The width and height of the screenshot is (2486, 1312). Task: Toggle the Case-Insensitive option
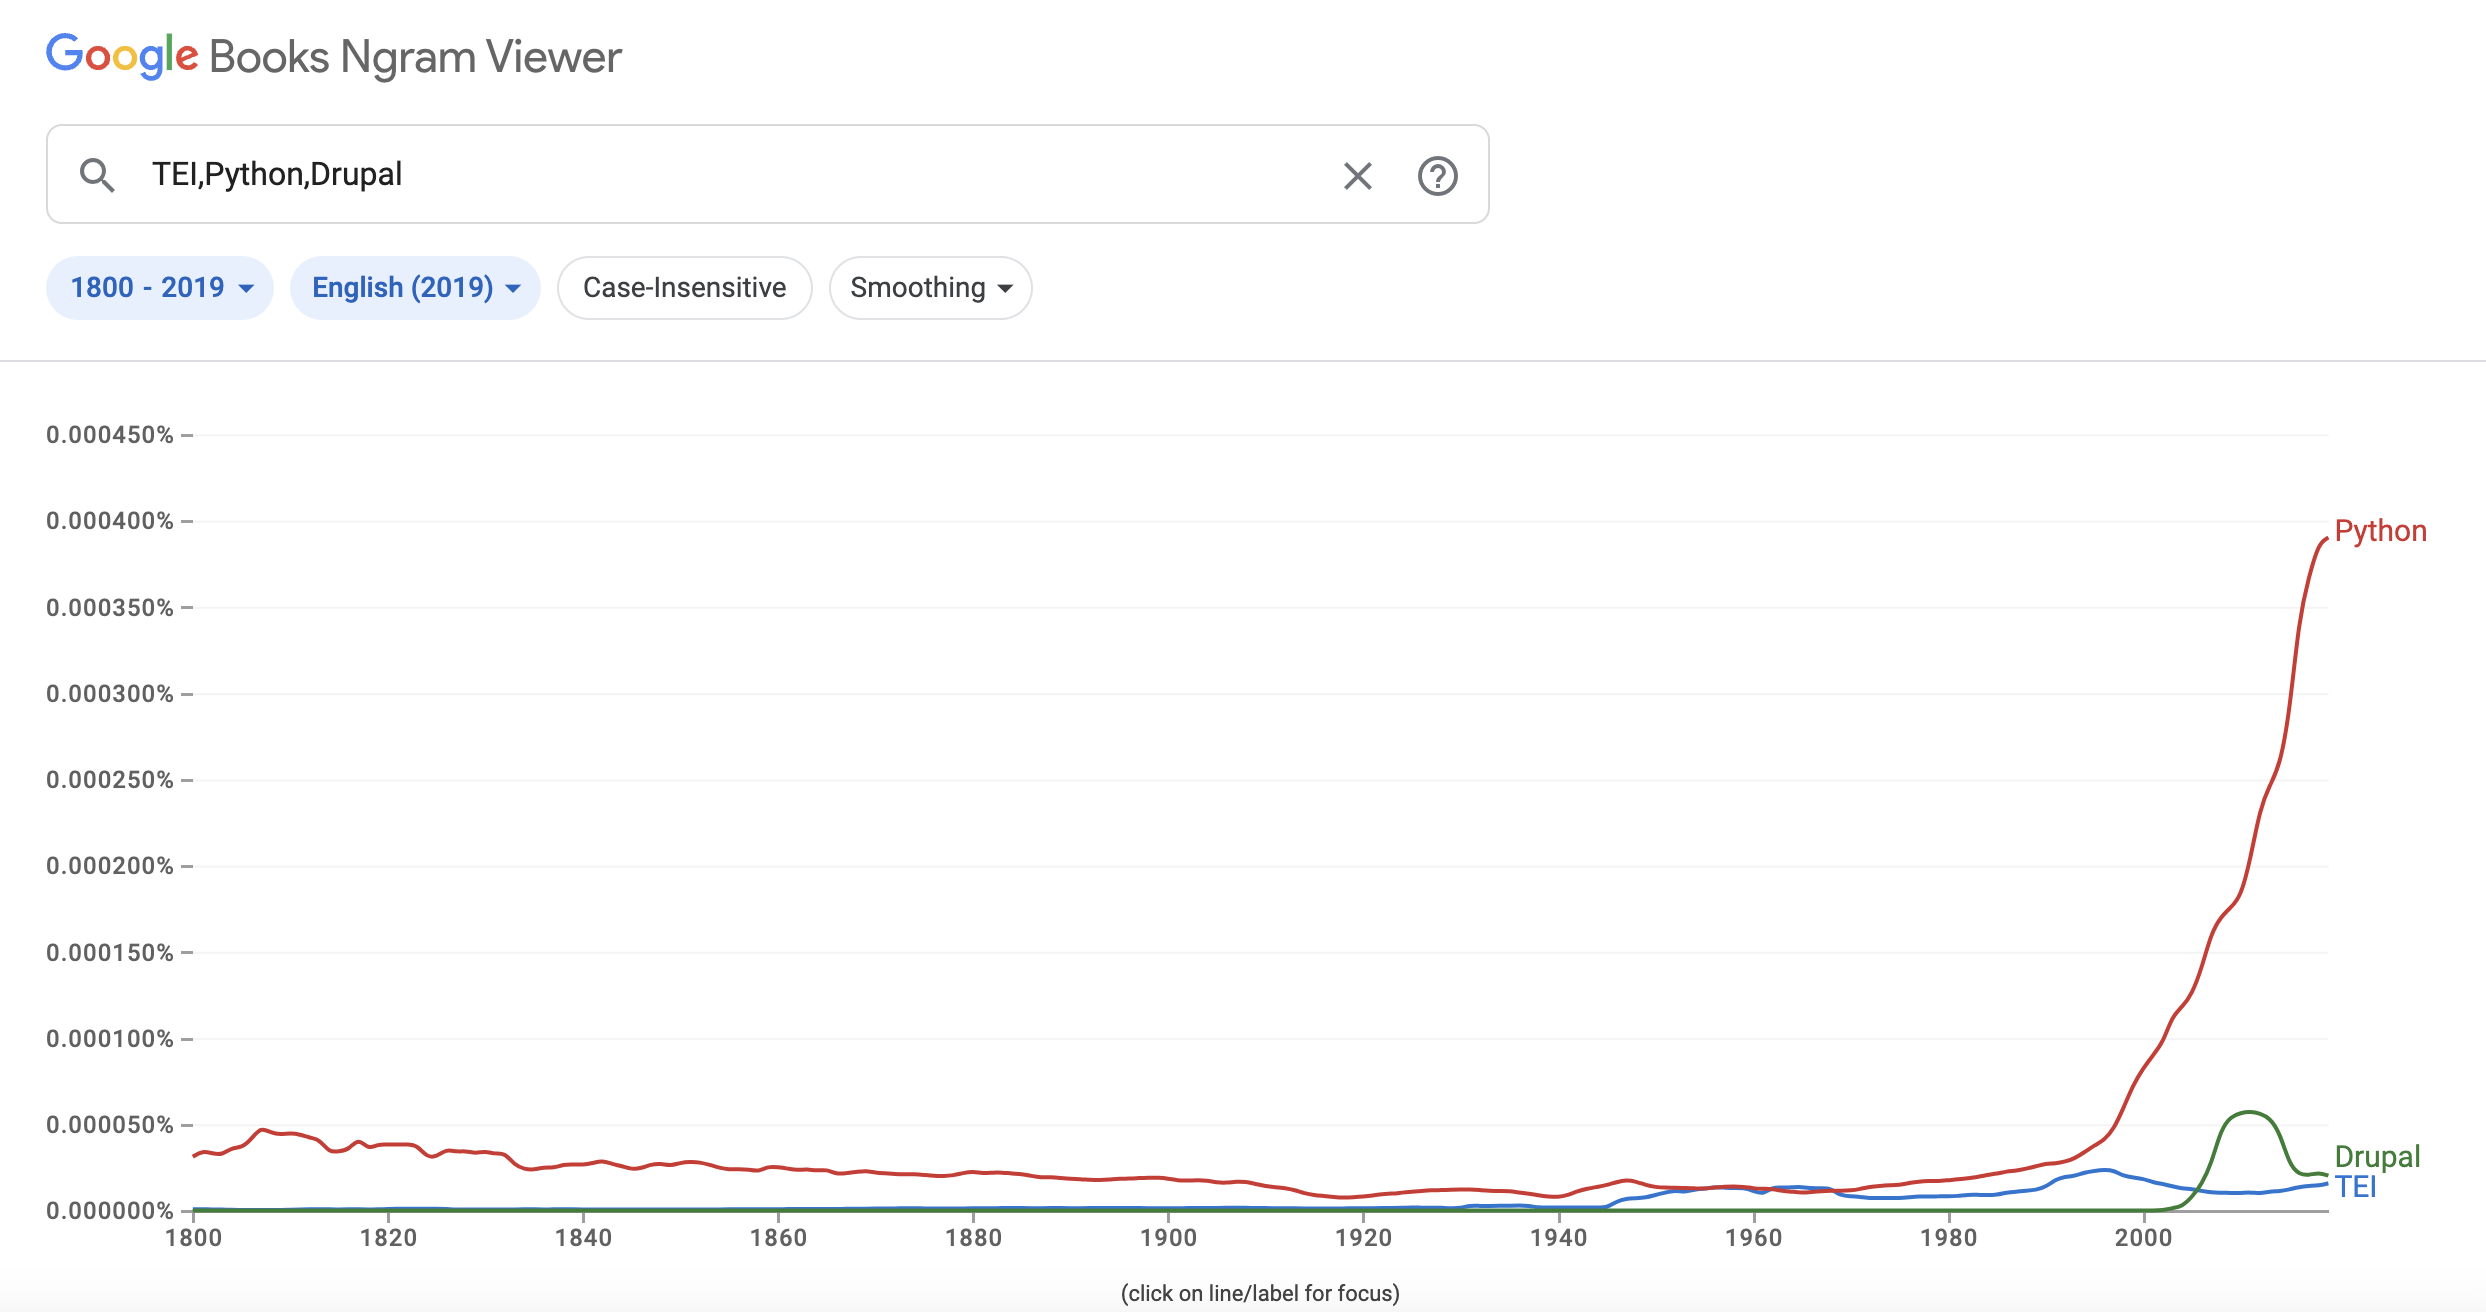click(x=684, y=288)
